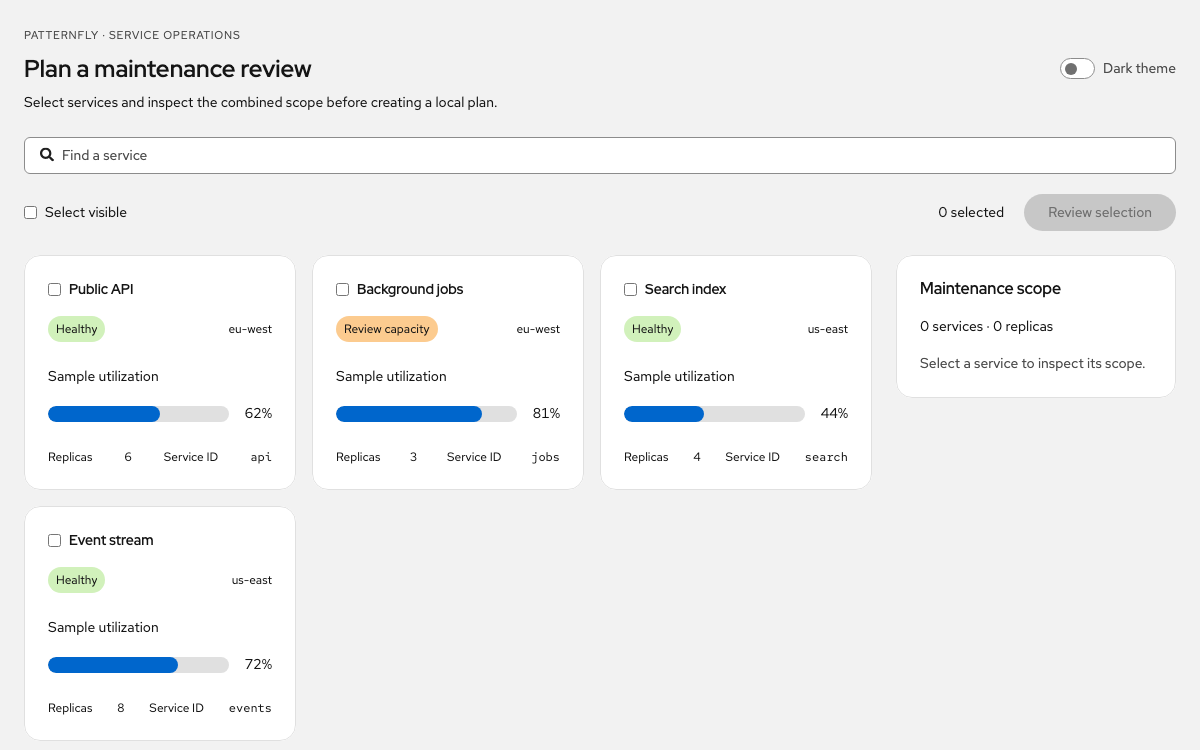The image size is (1200, 750).
Task: Click the Healthy badge on Public API
Action: point(76,329)
